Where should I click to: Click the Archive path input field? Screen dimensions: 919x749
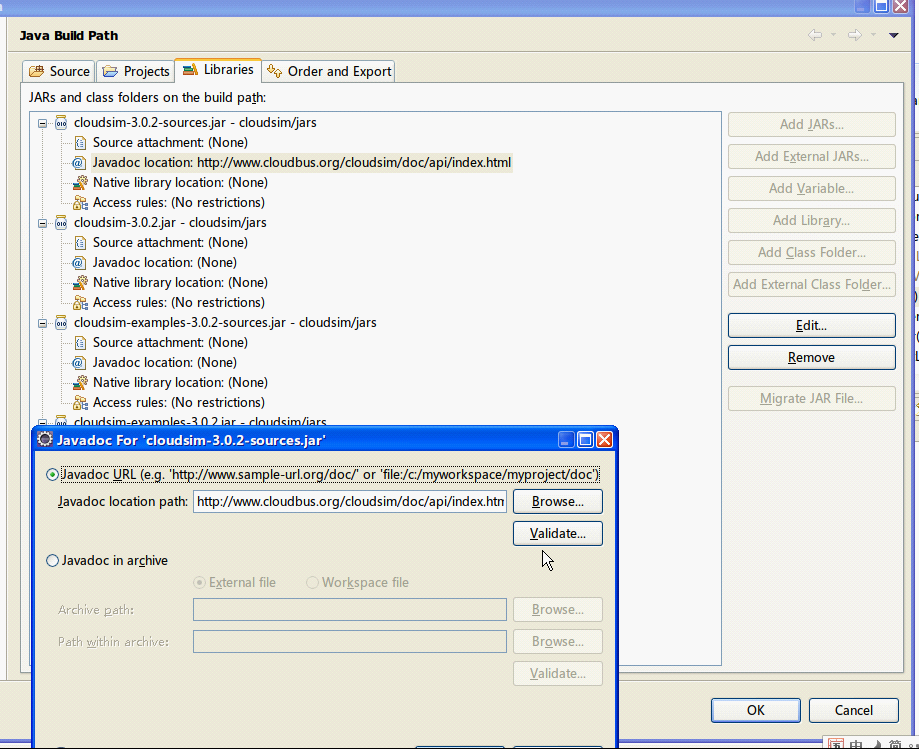pyautogui.click(x=350, y=610)
